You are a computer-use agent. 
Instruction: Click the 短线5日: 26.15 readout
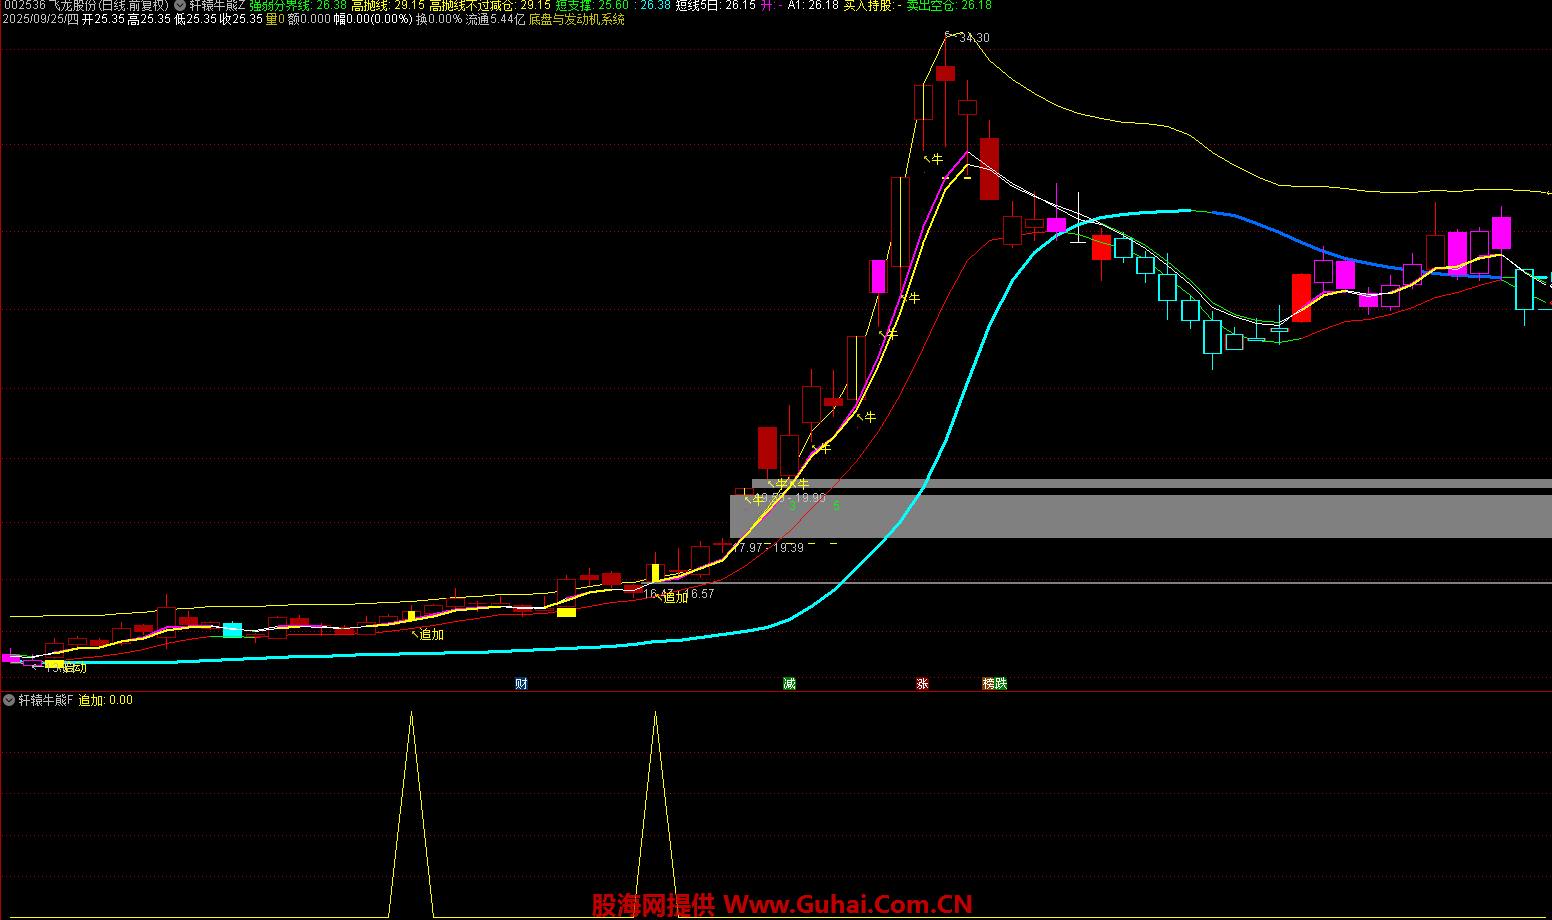point(716,5)
